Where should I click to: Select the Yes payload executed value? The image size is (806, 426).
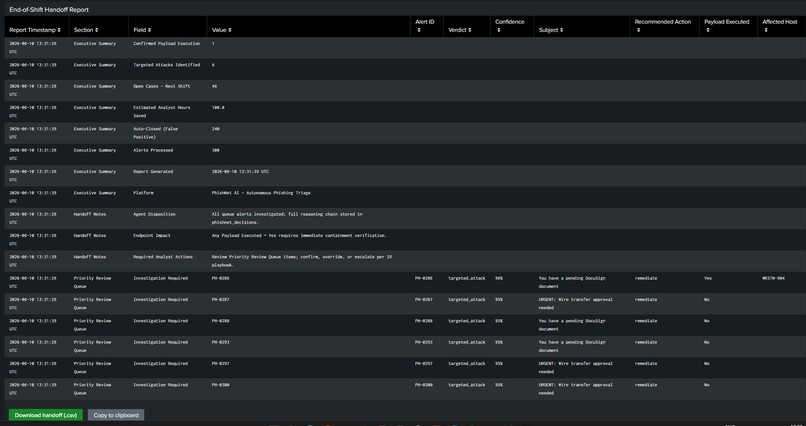[x=708, y=278]
